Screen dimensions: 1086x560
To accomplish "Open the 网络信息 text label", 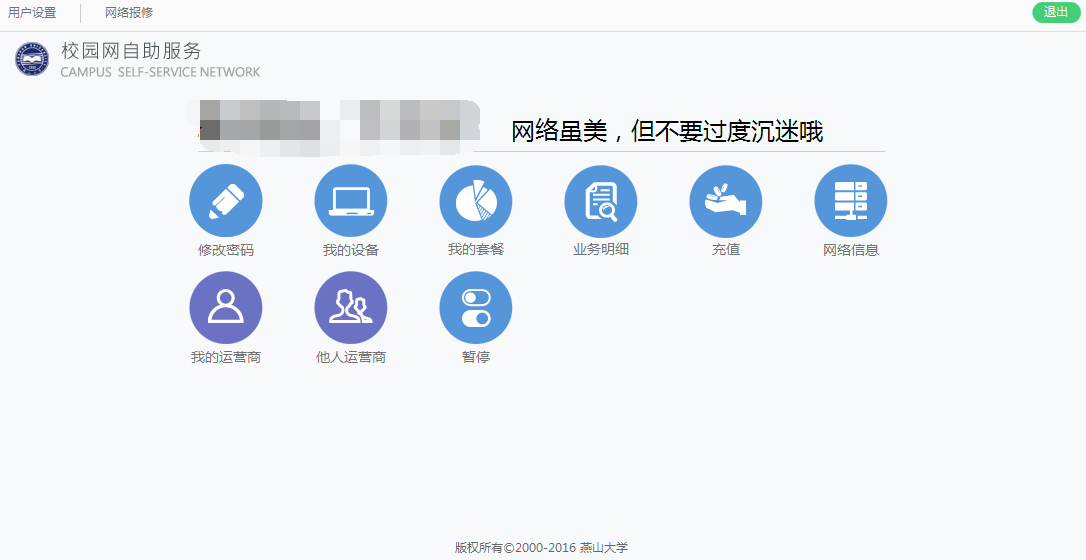I will click(x=851, y=250).
